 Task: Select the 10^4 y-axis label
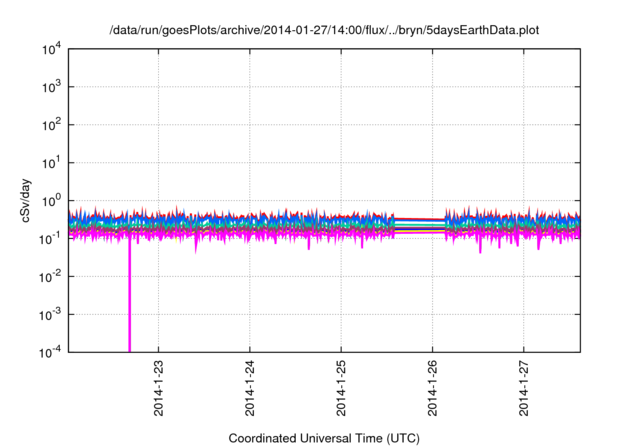51,50
